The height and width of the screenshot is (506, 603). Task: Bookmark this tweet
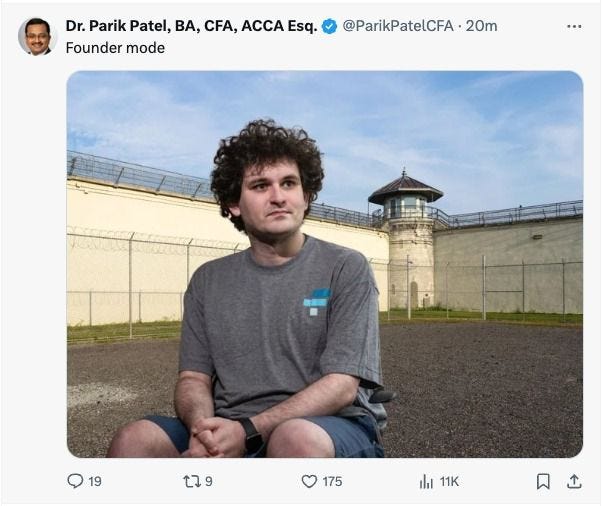(543, 481)
